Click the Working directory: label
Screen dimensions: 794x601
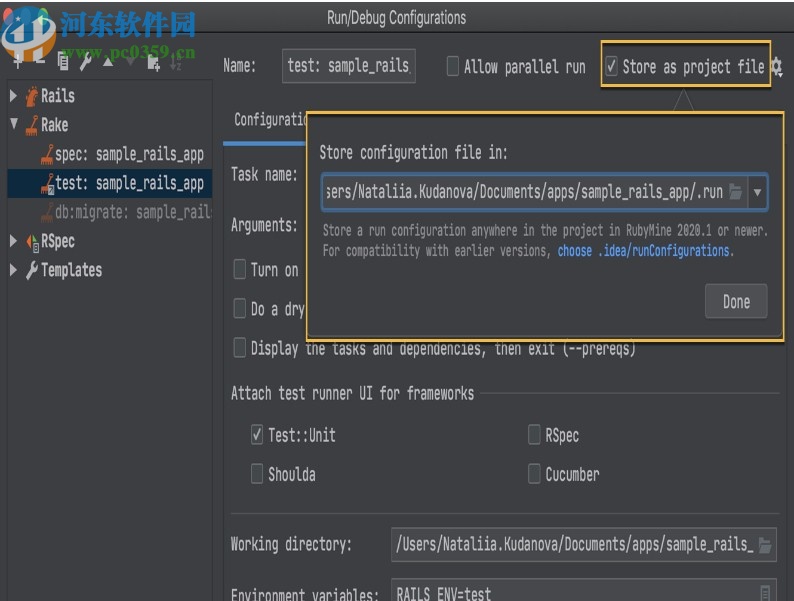click(x=291, y=545)
